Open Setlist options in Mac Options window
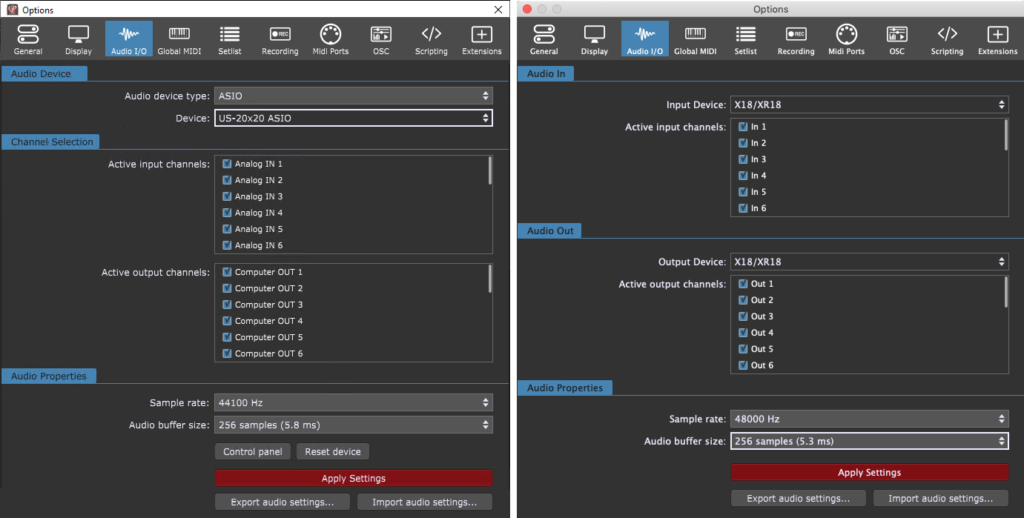Screen dimensions: 1024x518 pos(745,39)
